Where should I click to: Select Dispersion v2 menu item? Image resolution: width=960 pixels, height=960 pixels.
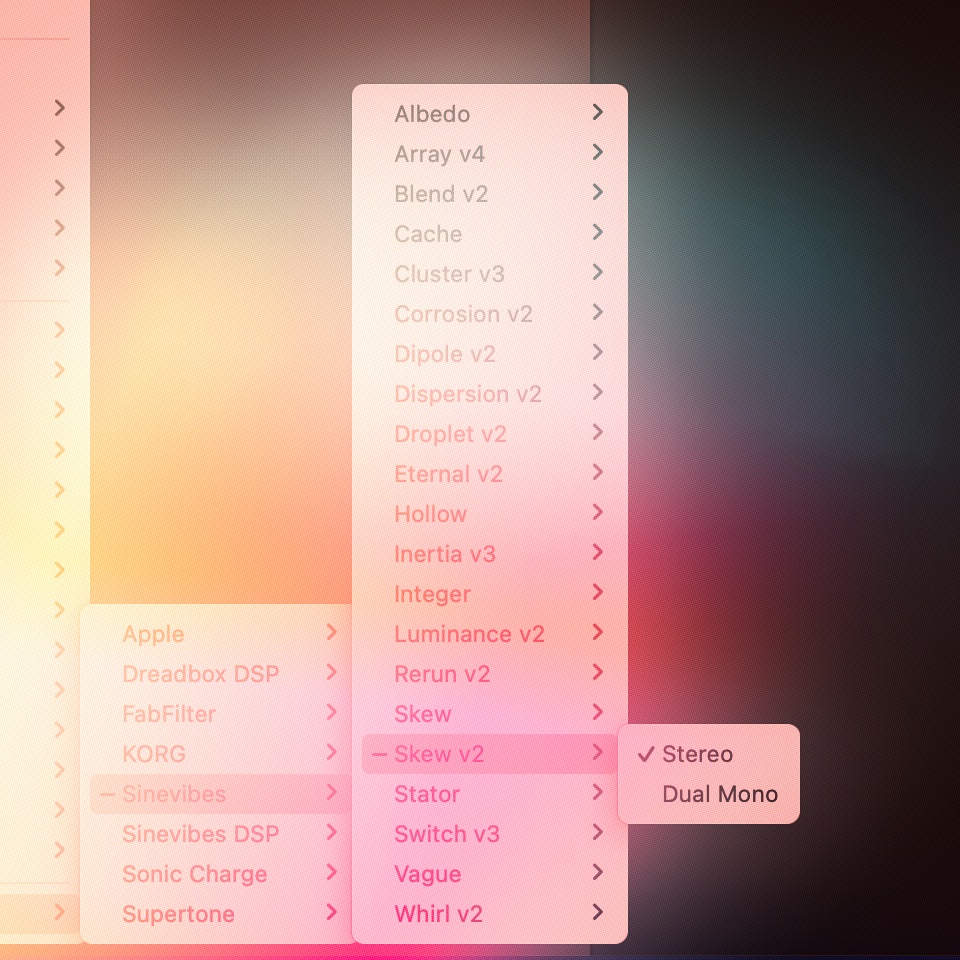[489, 394]
